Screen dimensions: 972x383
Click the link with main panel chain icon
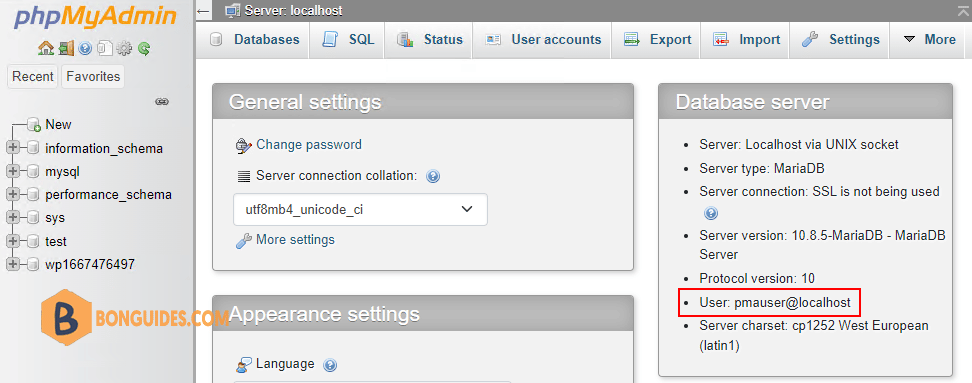pyautogui.click(x=162, y=101)
